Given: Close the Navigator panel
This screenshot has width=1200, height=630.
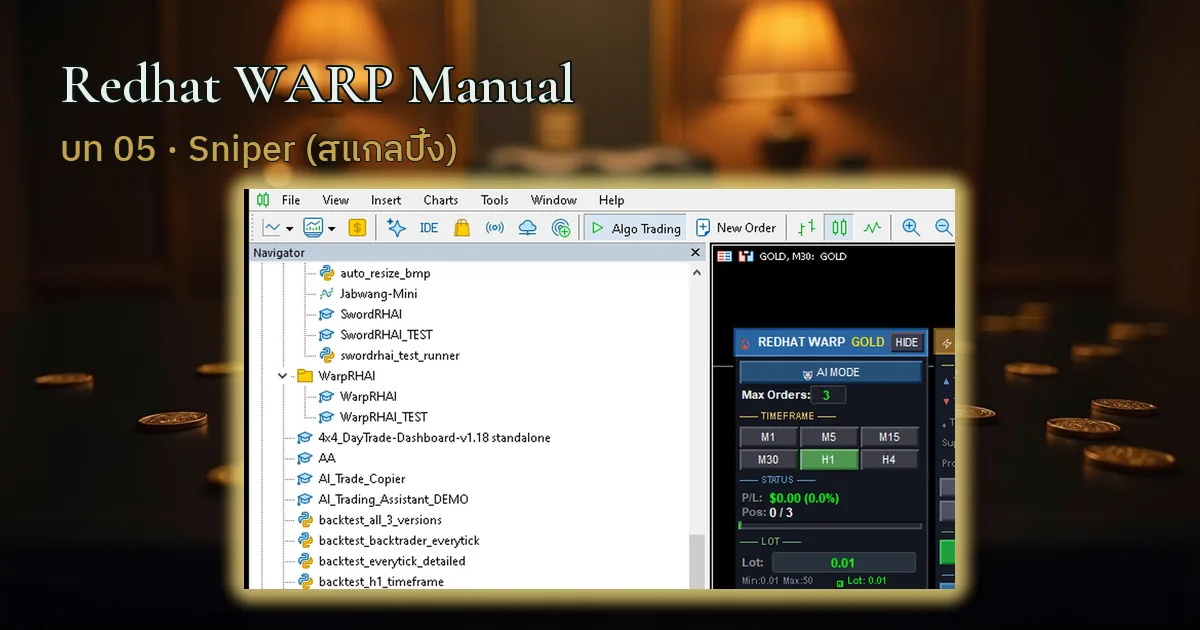Looking at the screenshot, I should 696,253.
